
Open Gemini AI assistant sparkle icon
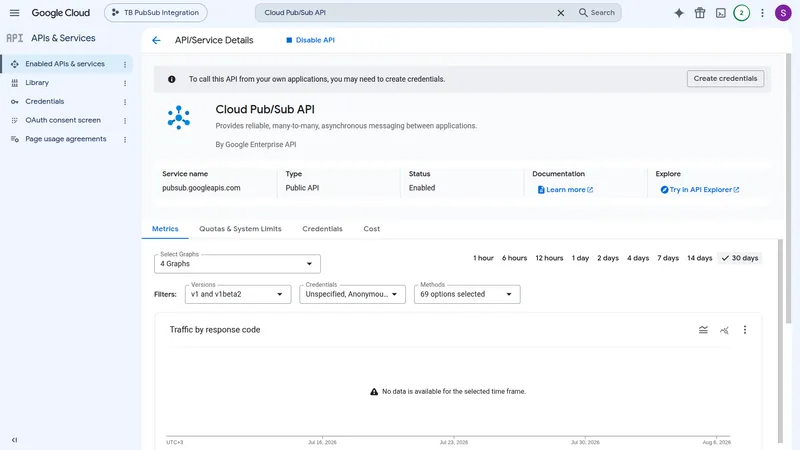[x=679, y=13]
